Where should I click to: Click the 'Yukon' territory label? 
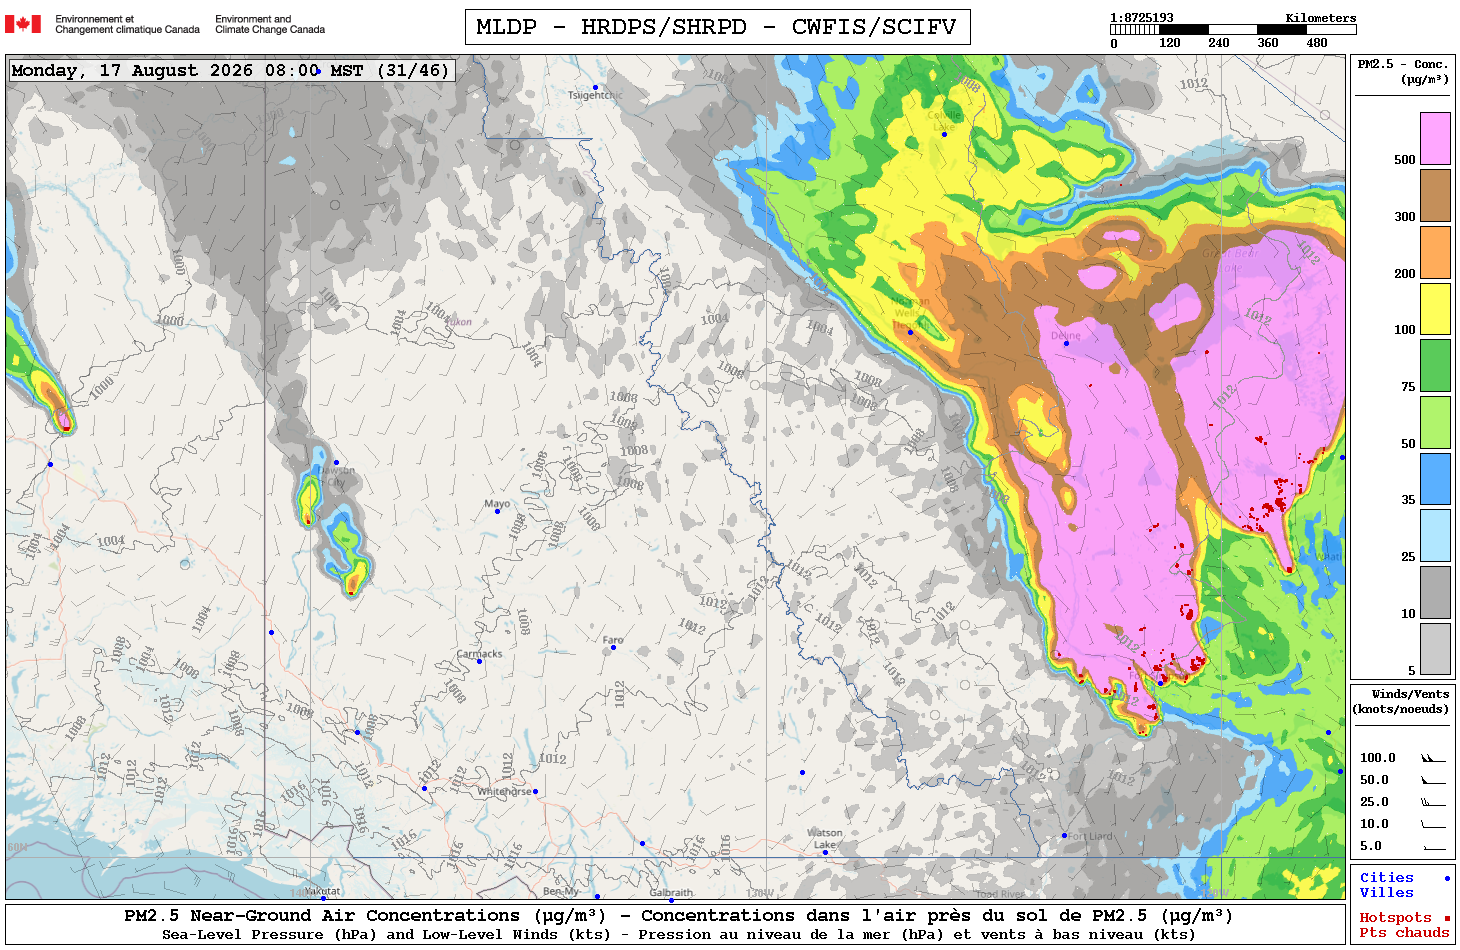[x=458, y=322]
